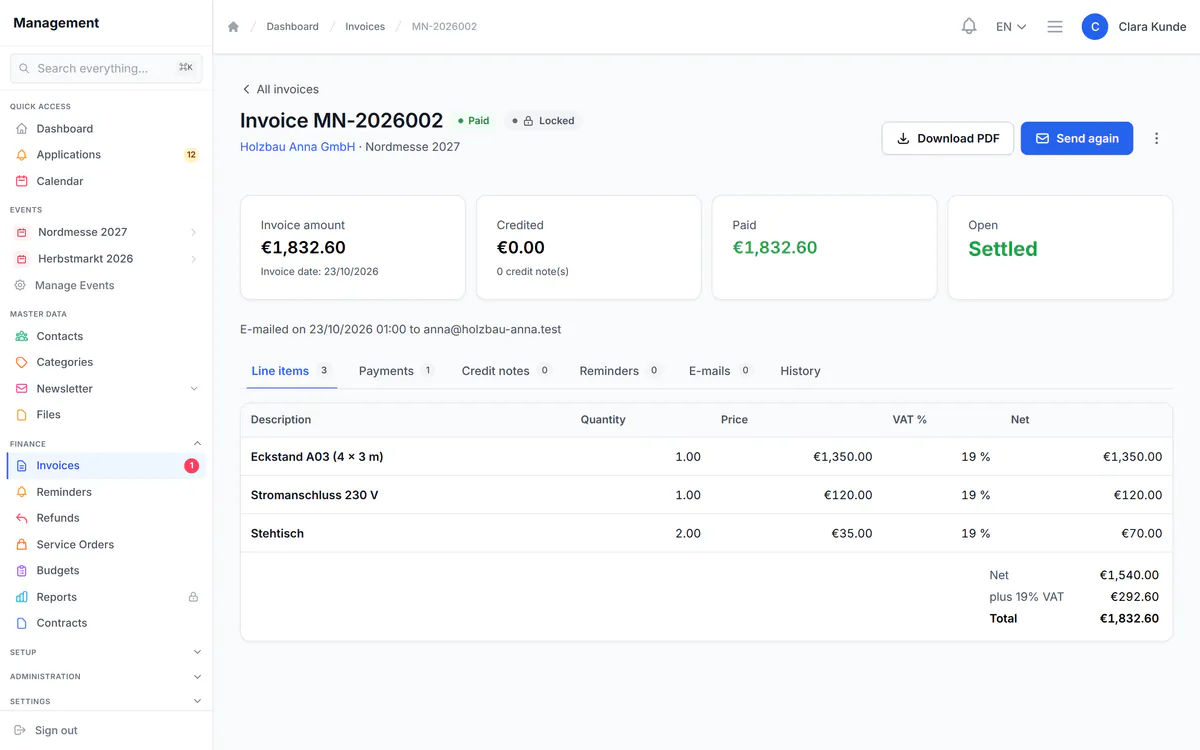The height and width of the screenshot is (750, 1200).
Task: Click the Download PDF button
Action: point(948,138)
